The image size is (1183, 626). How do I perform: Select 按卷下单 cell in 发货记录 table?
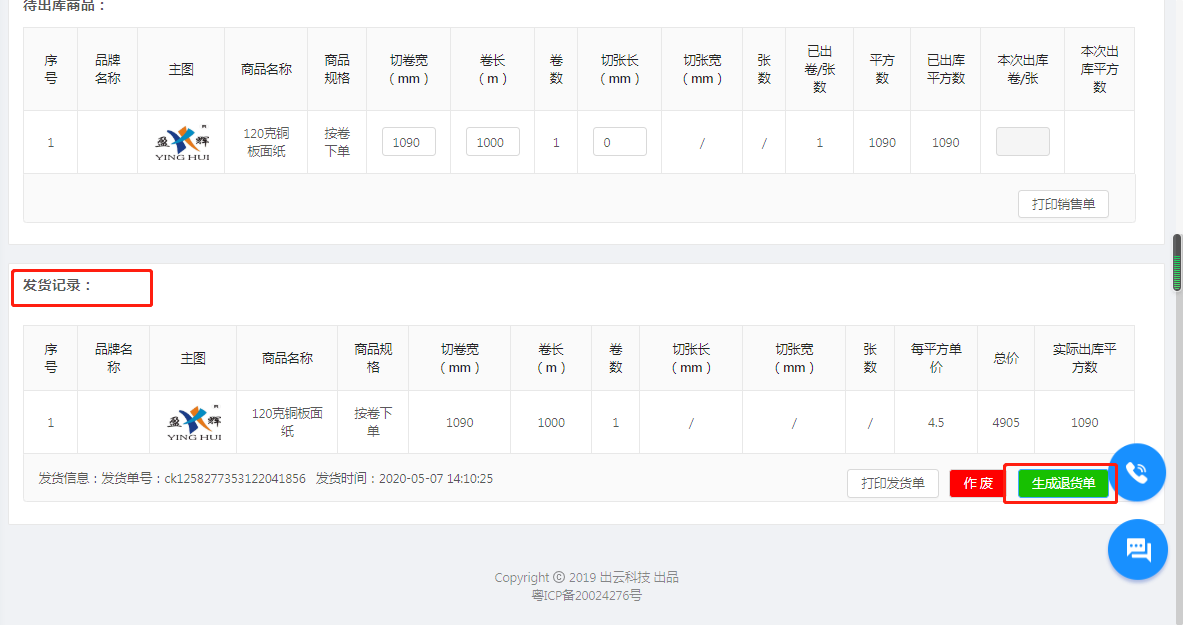[x=373, y=422]
